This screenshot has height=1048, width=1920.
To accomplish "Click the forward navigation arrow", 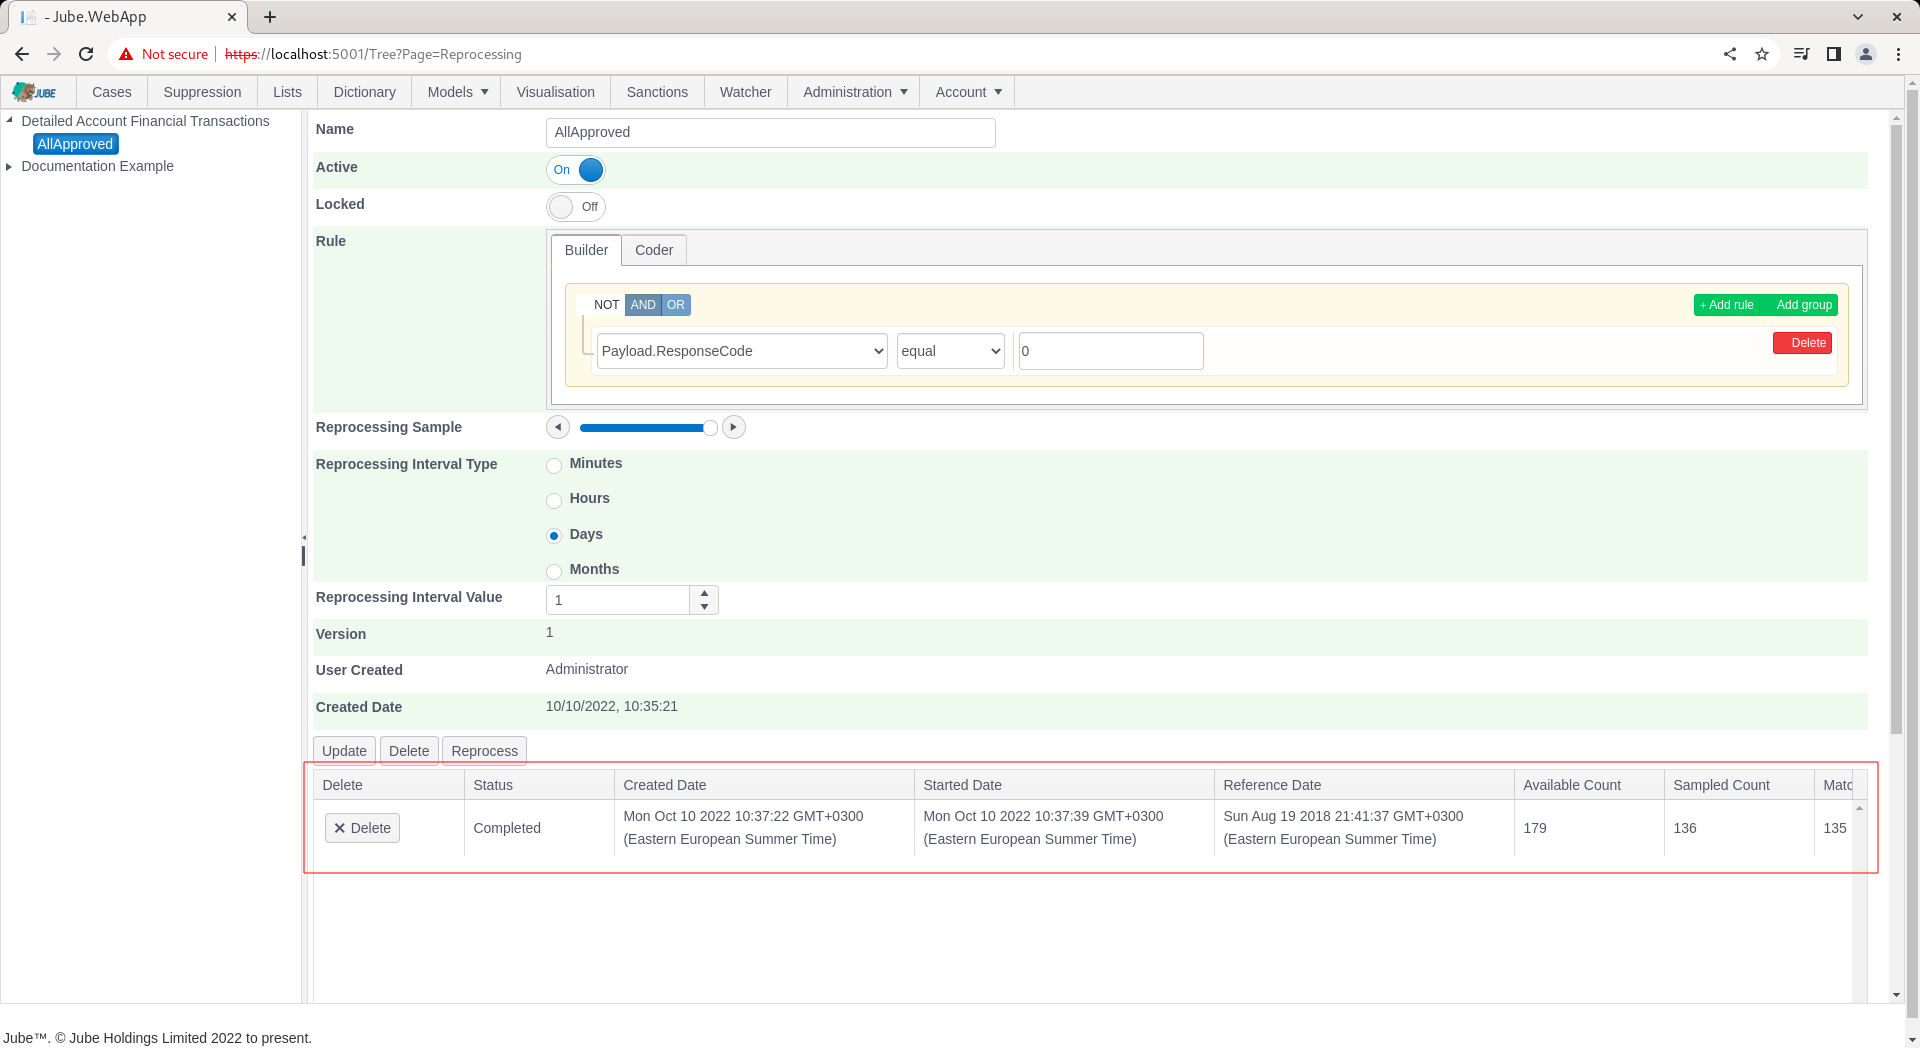I will tap(54, 54).
